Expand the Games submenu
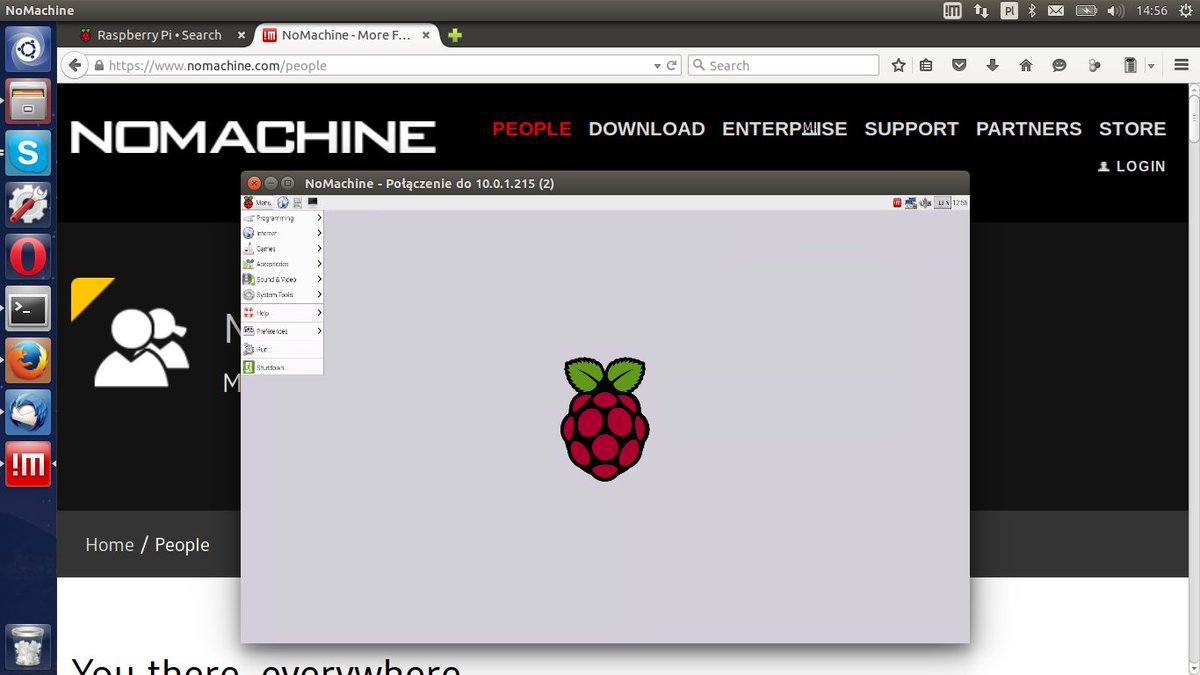 coord(283,248)
